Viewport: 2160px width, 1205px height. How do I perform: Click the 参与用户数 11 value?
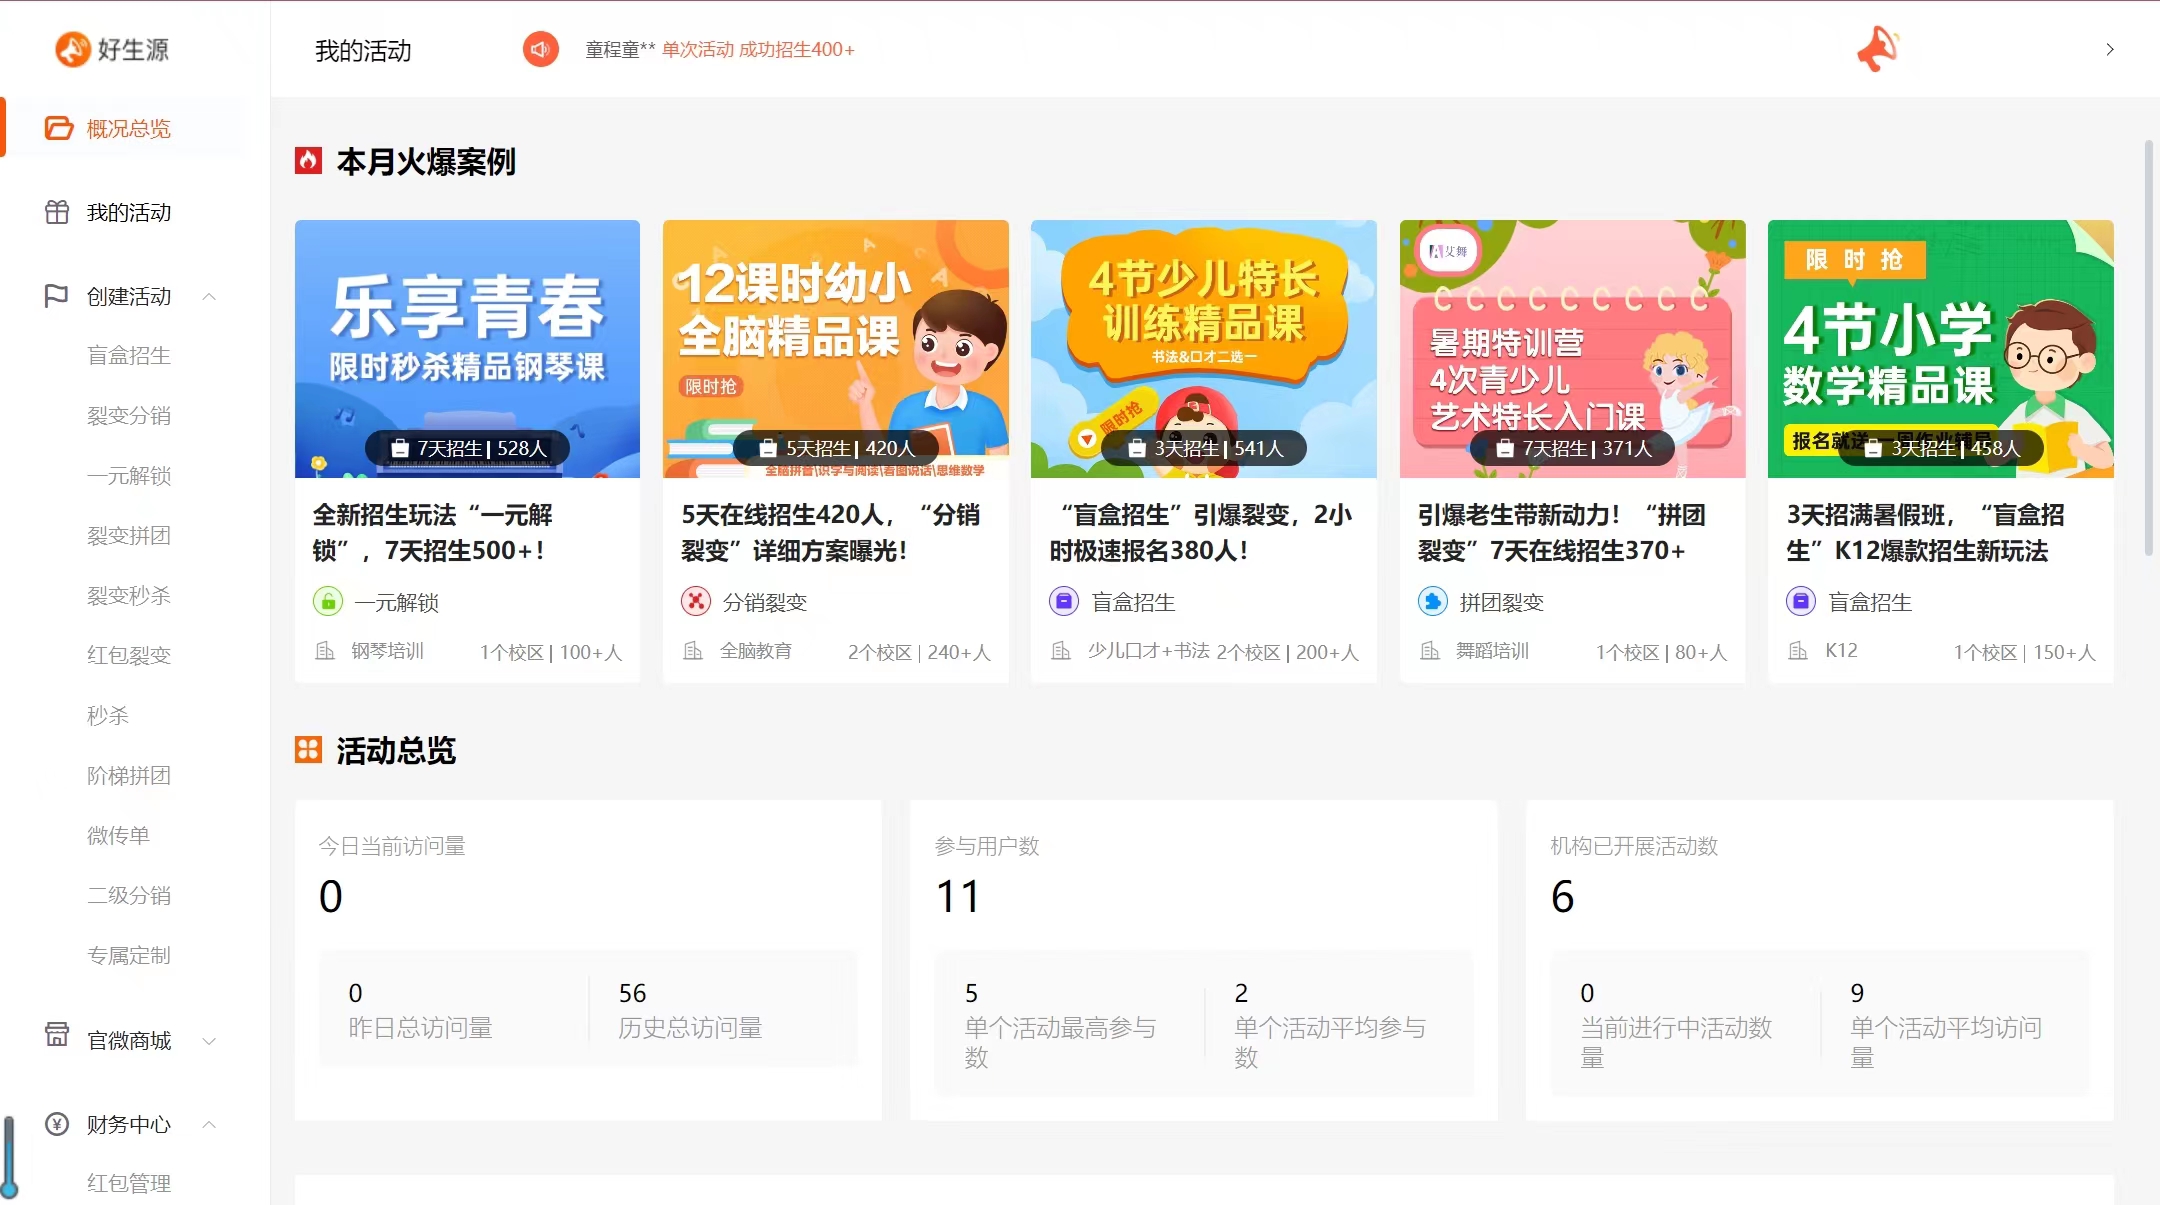tap(957, 896)
